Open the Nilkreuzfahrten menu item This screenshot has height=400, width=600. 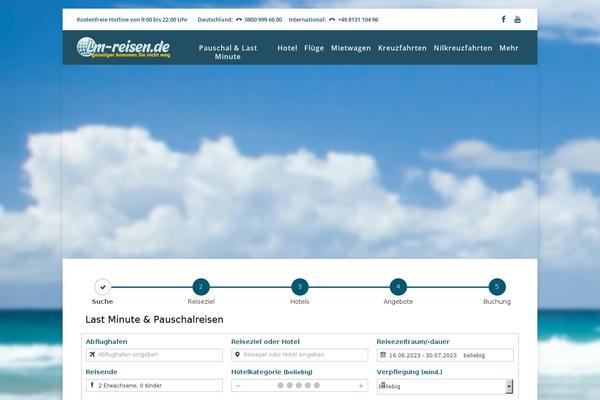pyautogui.click(x=463, y=48)
